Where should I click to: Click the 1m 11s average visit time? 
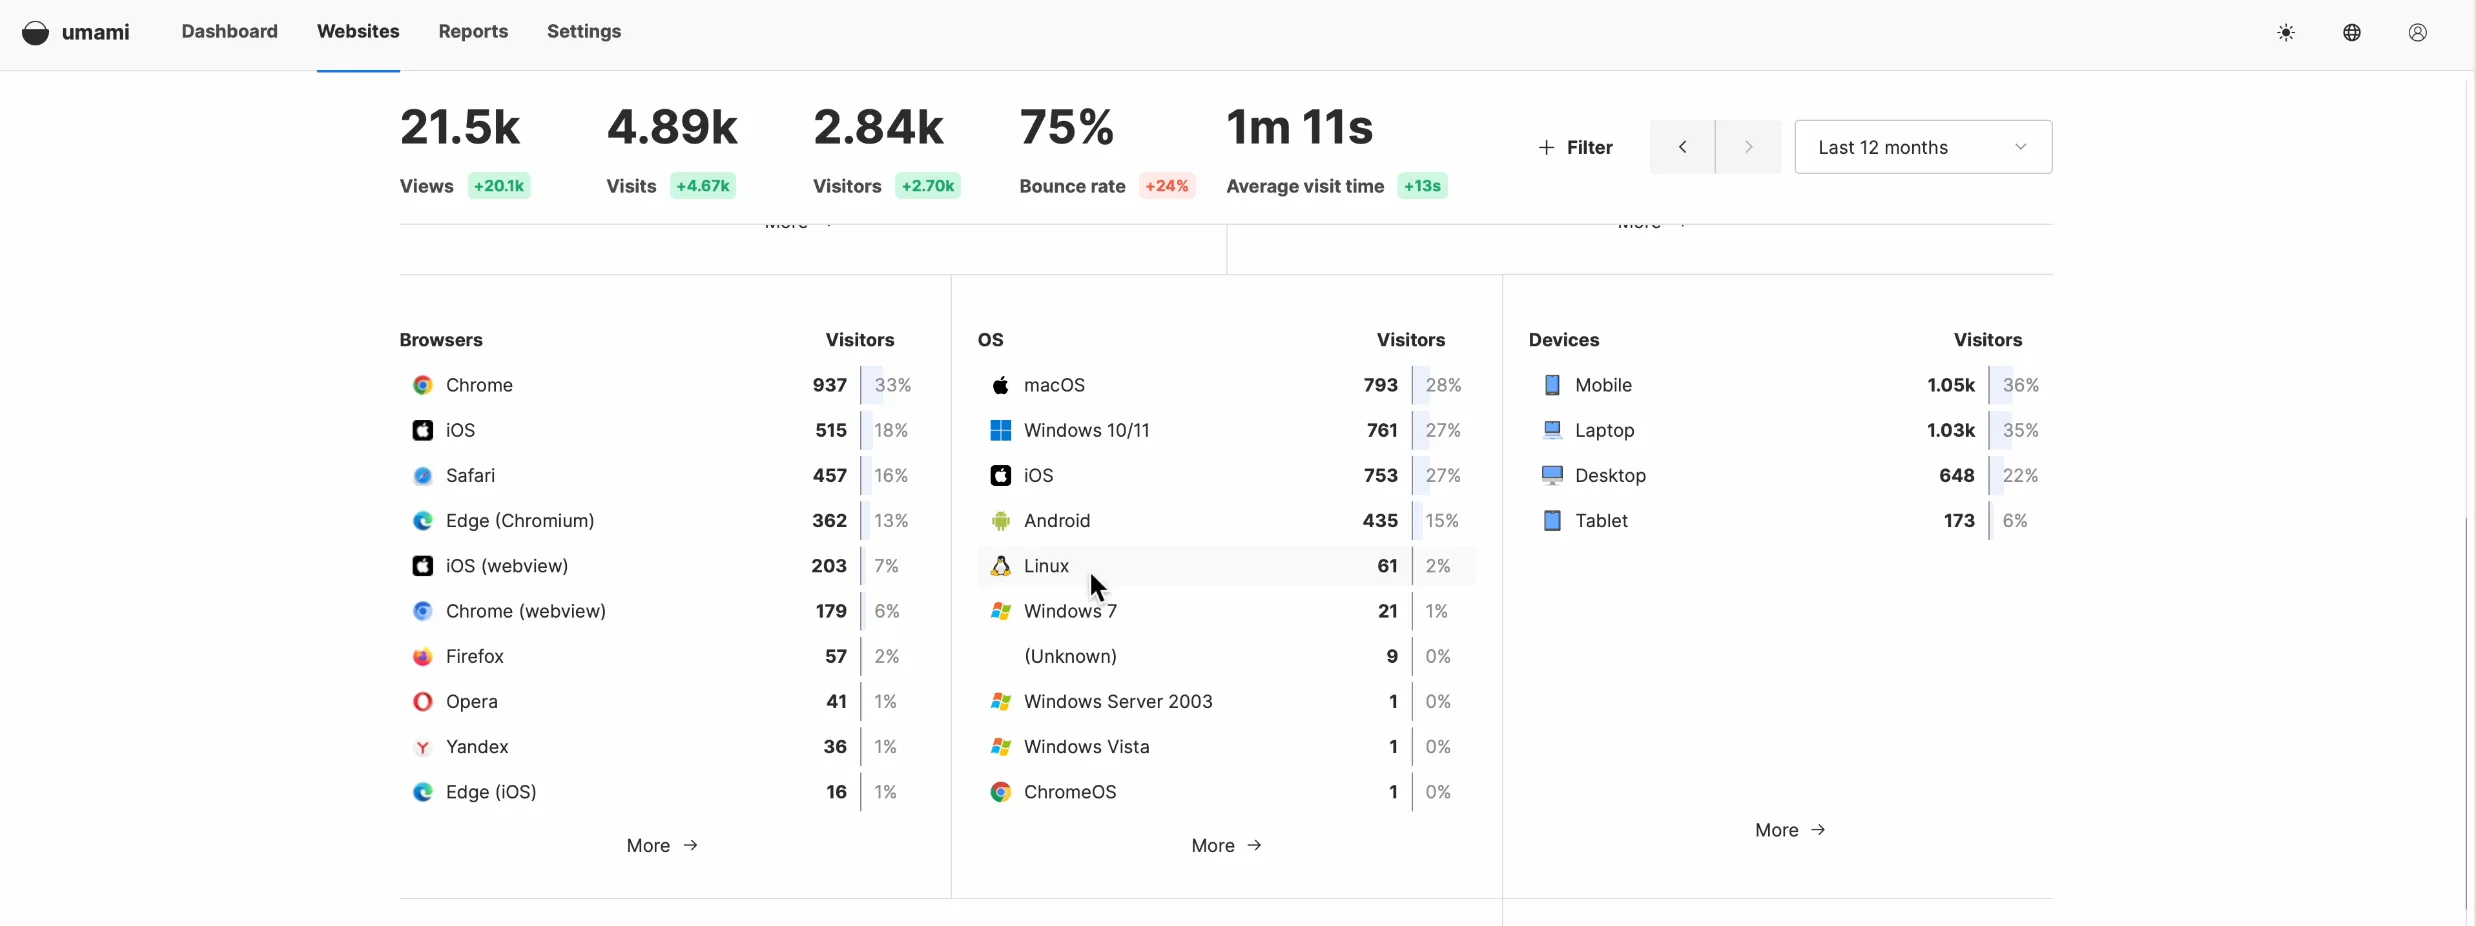click(x=1299, y=127)
